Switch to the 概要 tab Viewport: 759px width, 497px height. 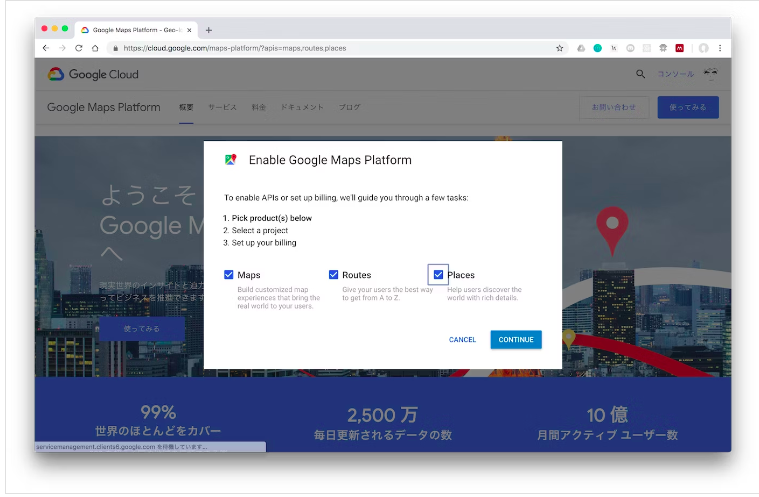tap(186, 107)
